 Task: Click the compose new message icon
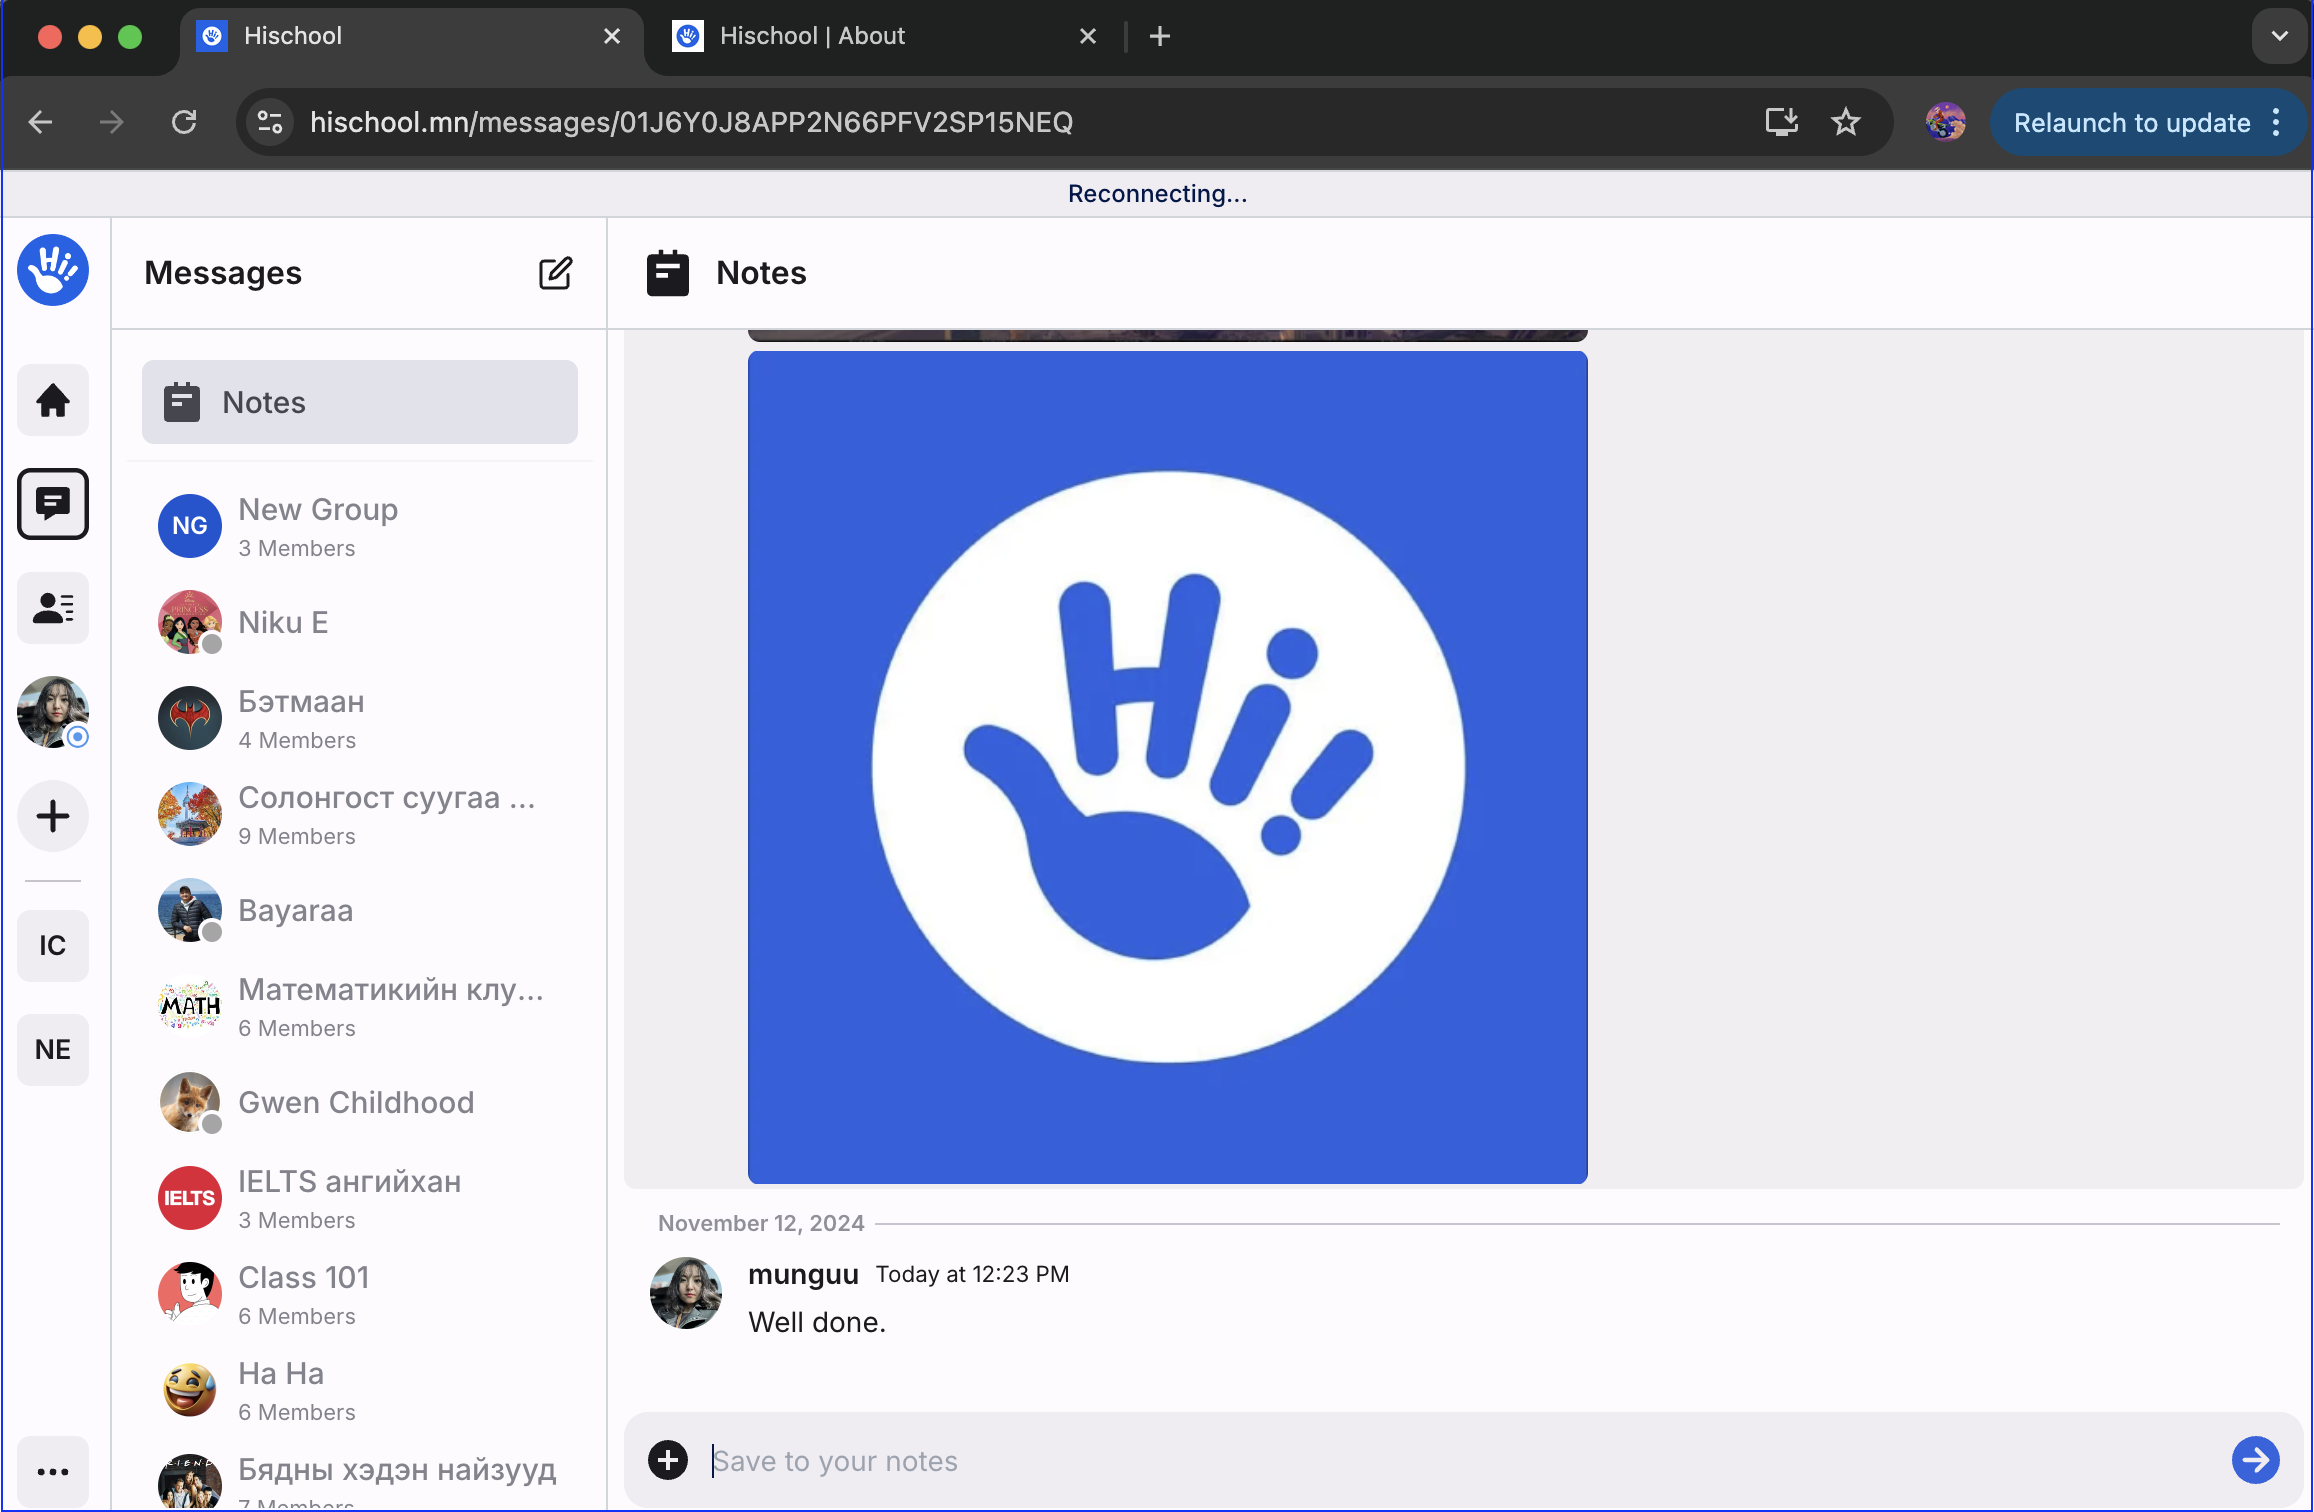(555, 273)
